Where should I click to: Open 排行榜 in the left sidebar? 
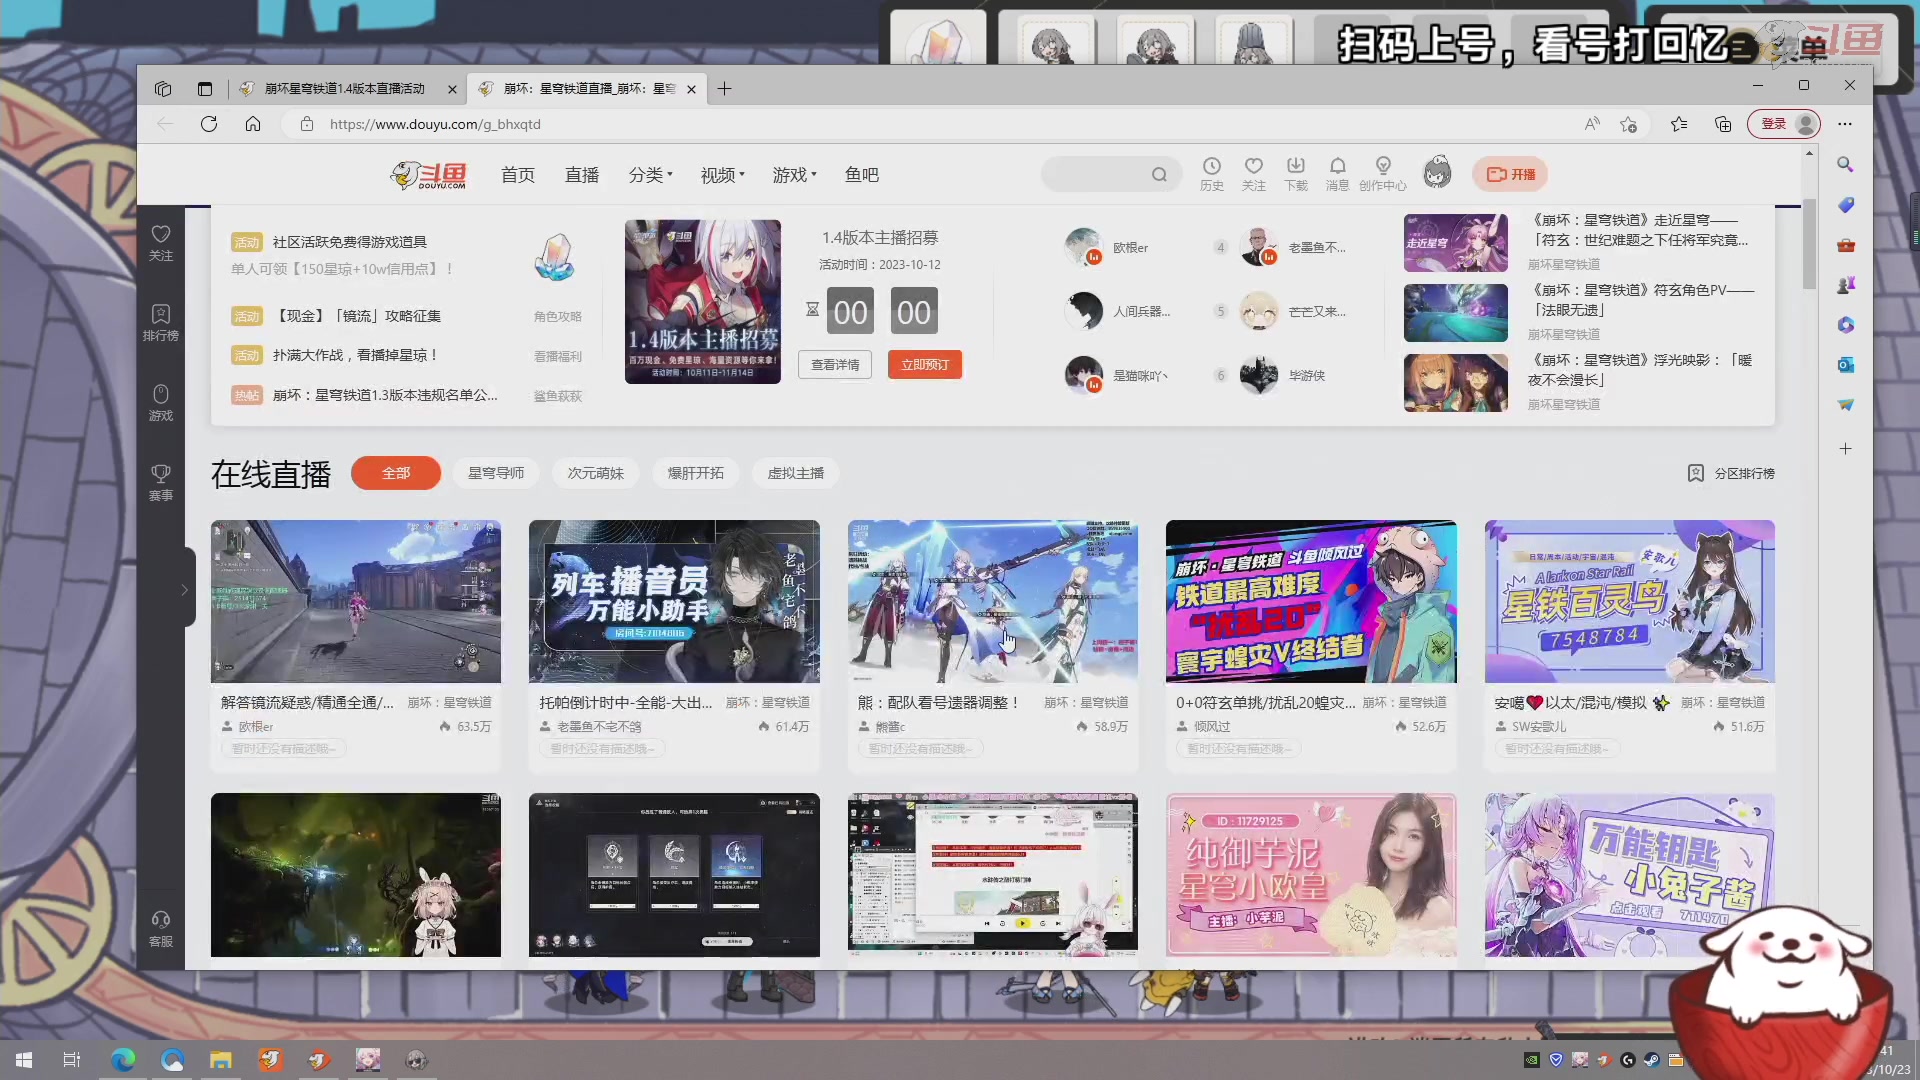(x=161, y=323)
